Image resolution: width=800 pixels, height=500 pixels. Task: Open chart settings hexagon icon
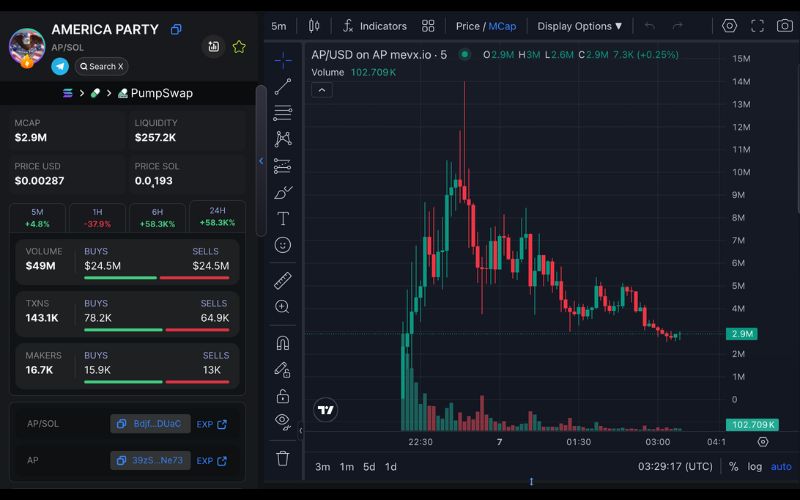(x=729, y=26)
